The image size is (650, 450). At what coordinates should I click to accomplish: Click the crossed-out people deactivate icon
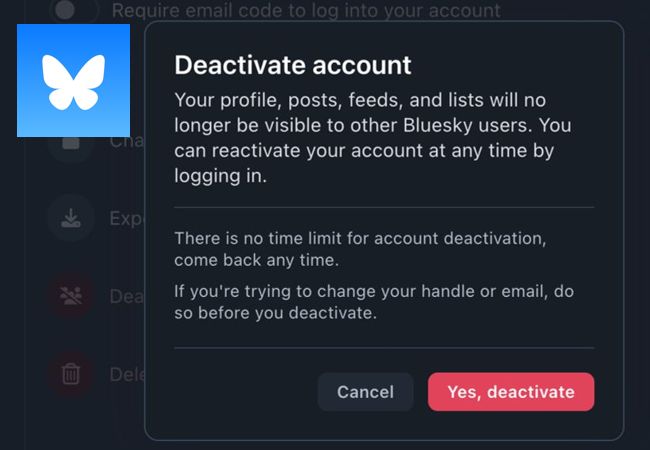pyautogui.click(x=71, y=296)
